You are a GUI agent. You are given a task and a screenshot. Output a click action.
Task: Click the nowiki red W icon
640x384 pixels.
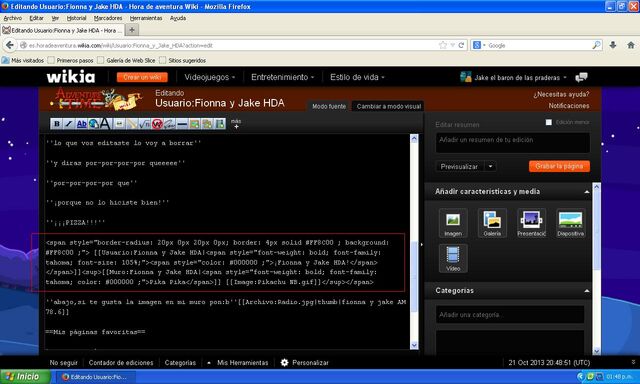(157, 124)
